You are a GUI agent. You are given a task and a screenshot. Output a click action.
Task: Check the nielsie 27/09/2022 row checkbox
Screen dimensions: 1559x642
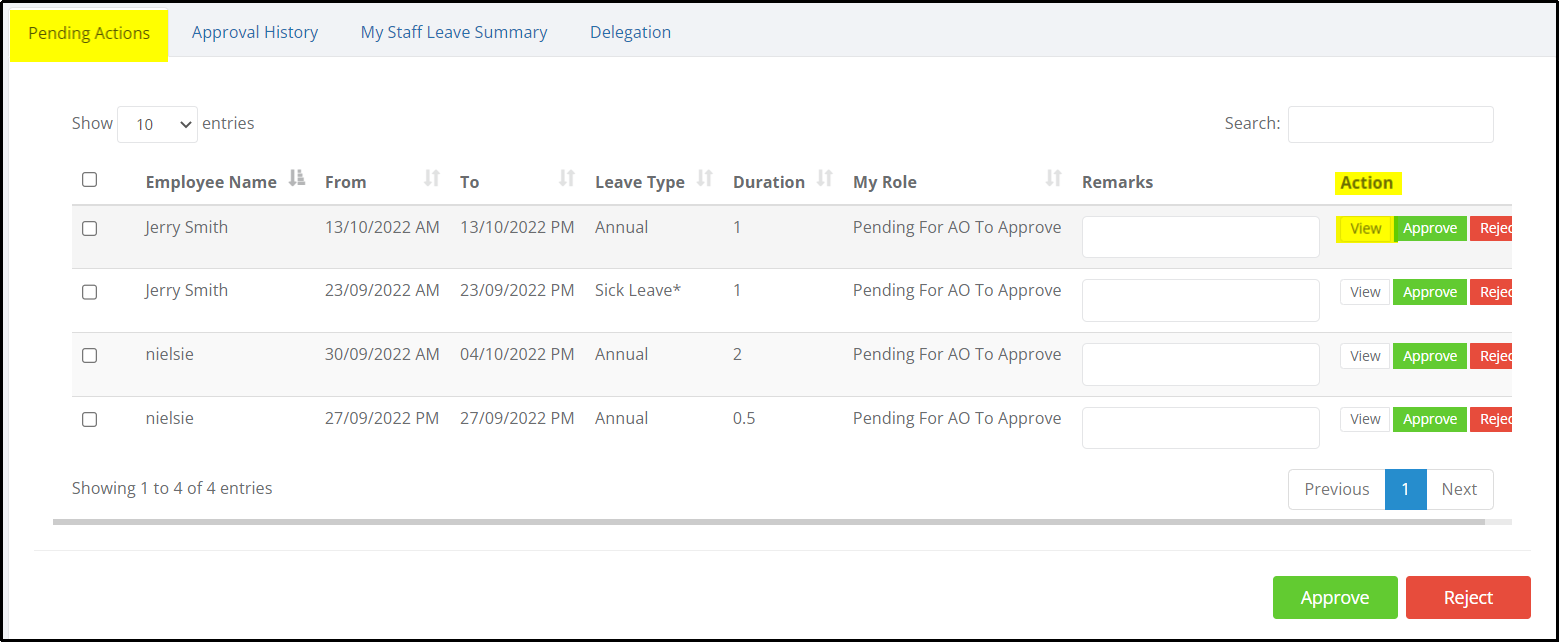pos(90,419)
